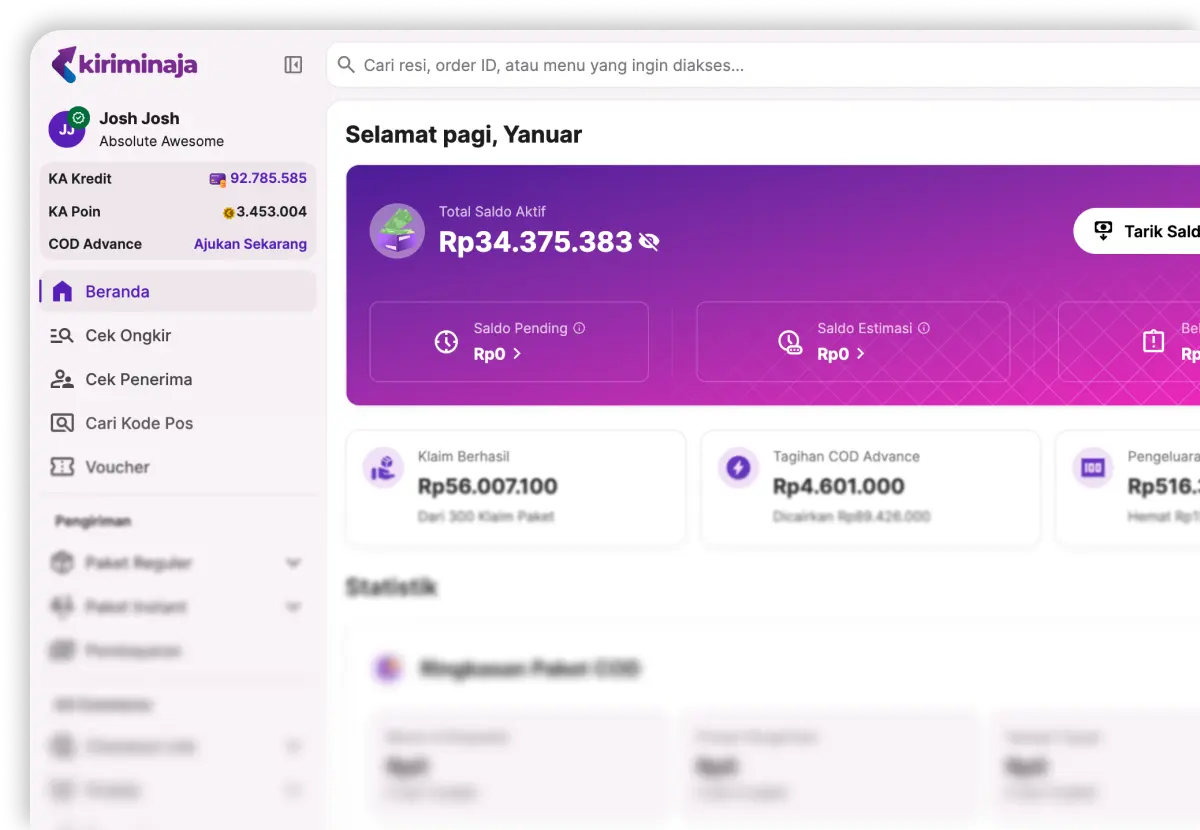Open KA Kredit balance 92.785.585

coord(268,179)
